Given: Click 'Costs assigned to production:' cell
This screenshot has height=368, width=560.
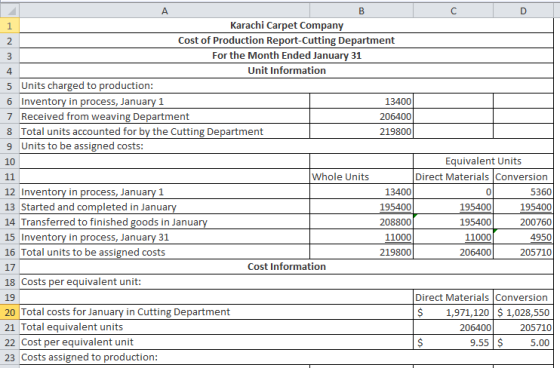Looking at the screenshot, I should point(286,357).
